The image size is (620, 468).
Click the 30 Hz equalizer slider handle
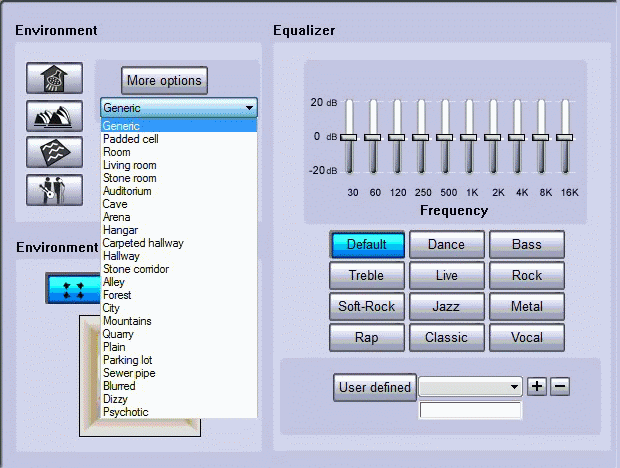tap(349, 137)
